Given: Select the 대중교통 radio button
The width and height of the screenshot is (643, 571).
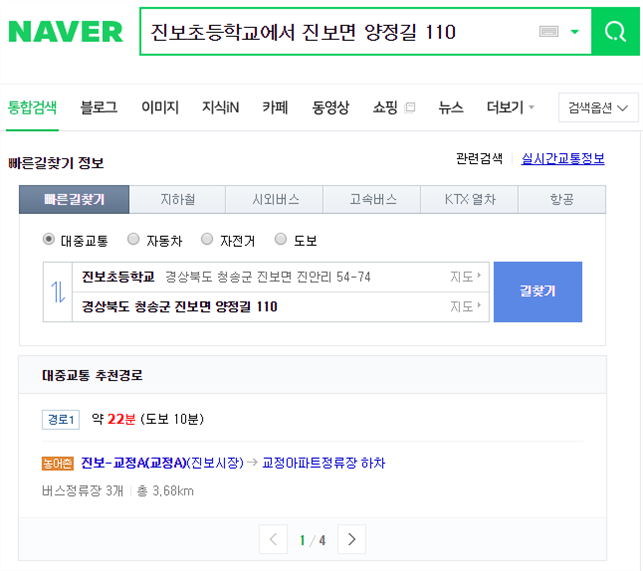Looking at the screenshot, I should tap(49, 239).
